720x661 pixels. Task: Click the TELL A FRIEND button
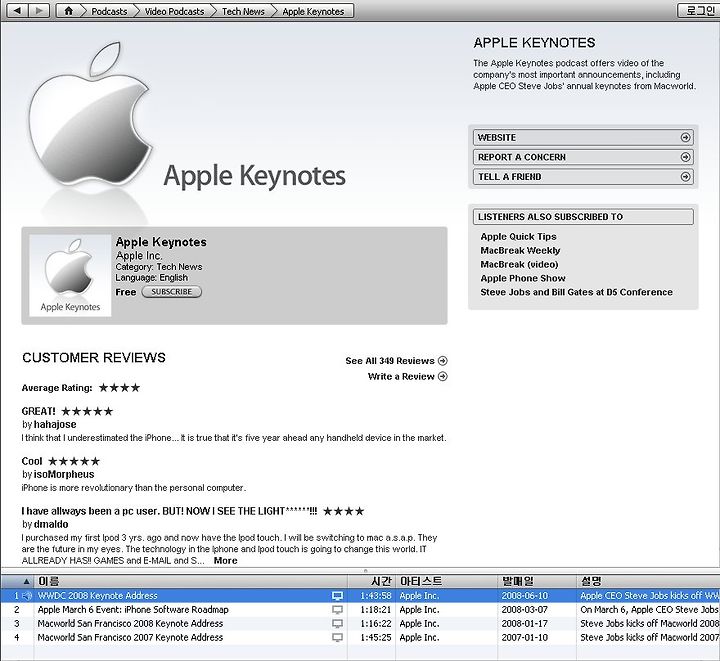click(x=583, y=177)
